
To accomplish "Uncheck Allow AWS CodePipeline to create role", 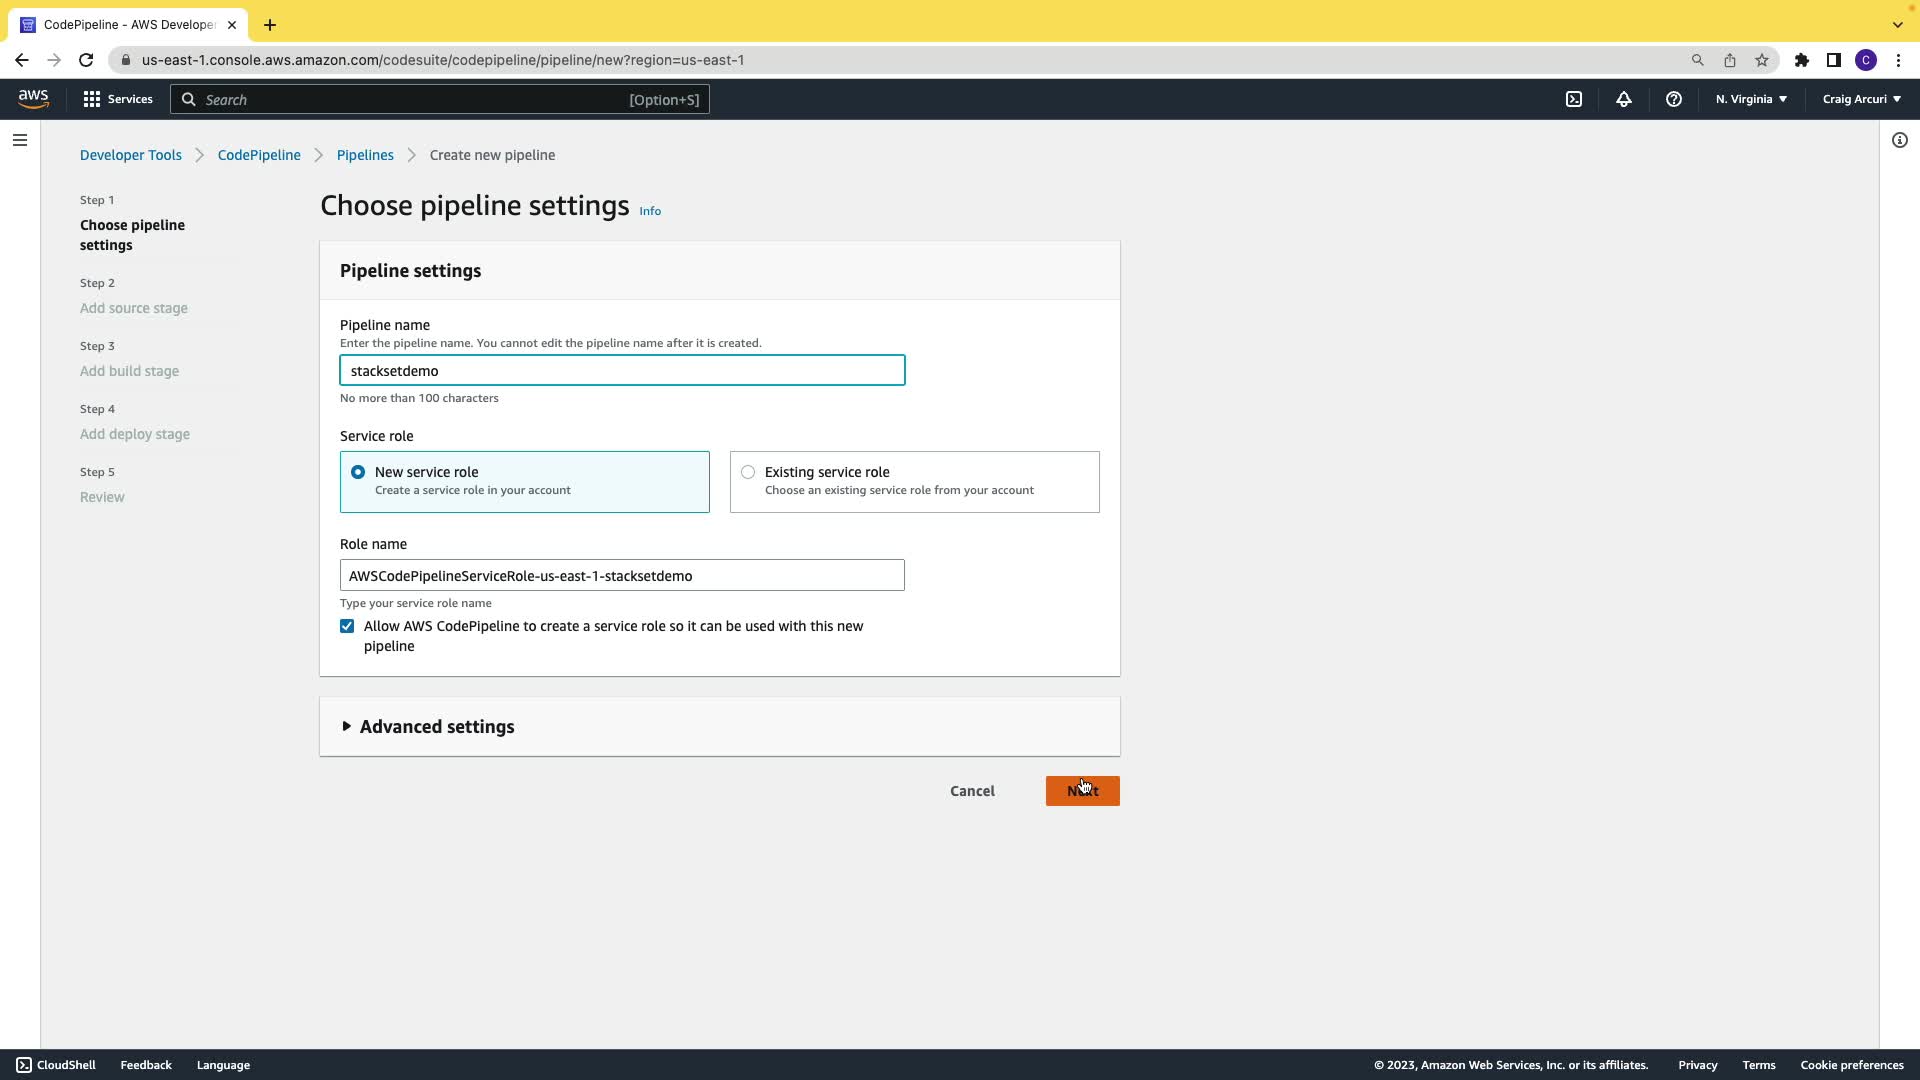I will coord(347,626).
